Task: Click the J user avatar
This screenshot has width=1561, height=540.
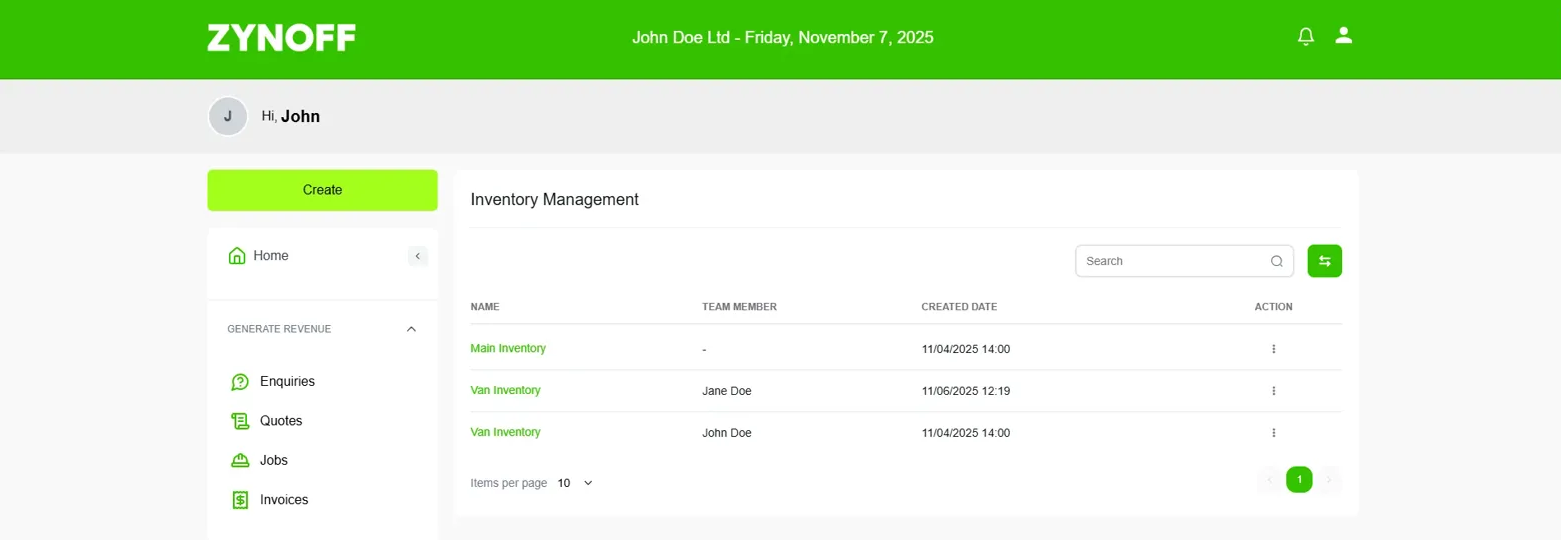Action: click(228, 116)
